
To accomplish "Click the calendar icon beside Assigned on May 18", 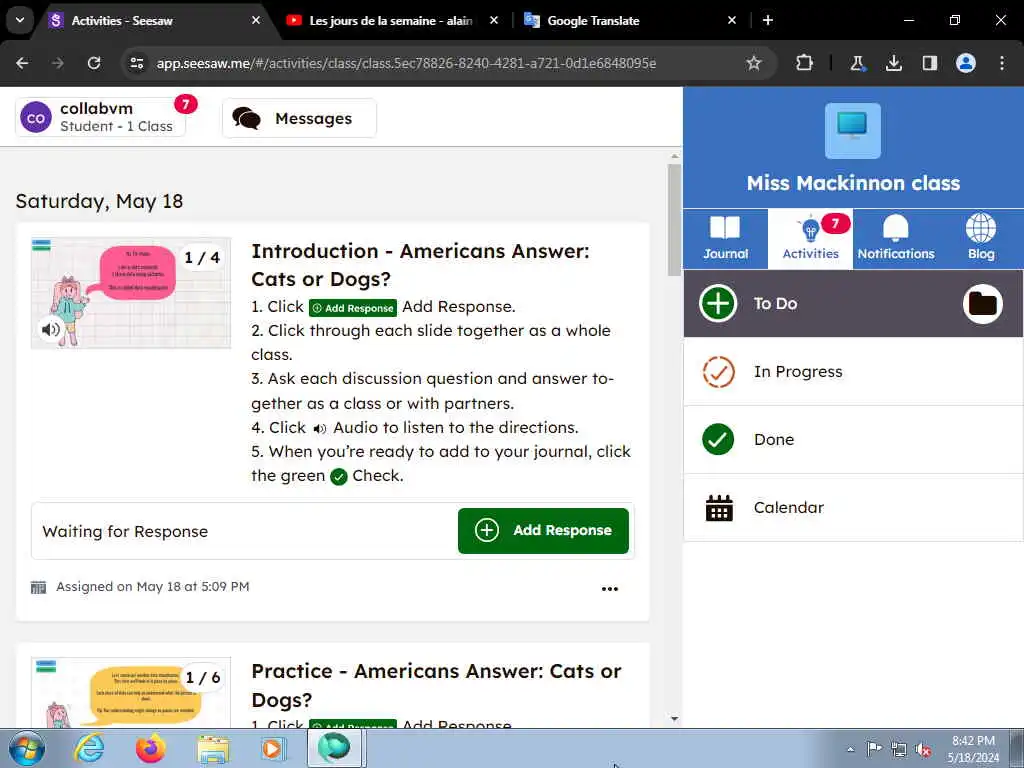I will (x=39, y=587).
